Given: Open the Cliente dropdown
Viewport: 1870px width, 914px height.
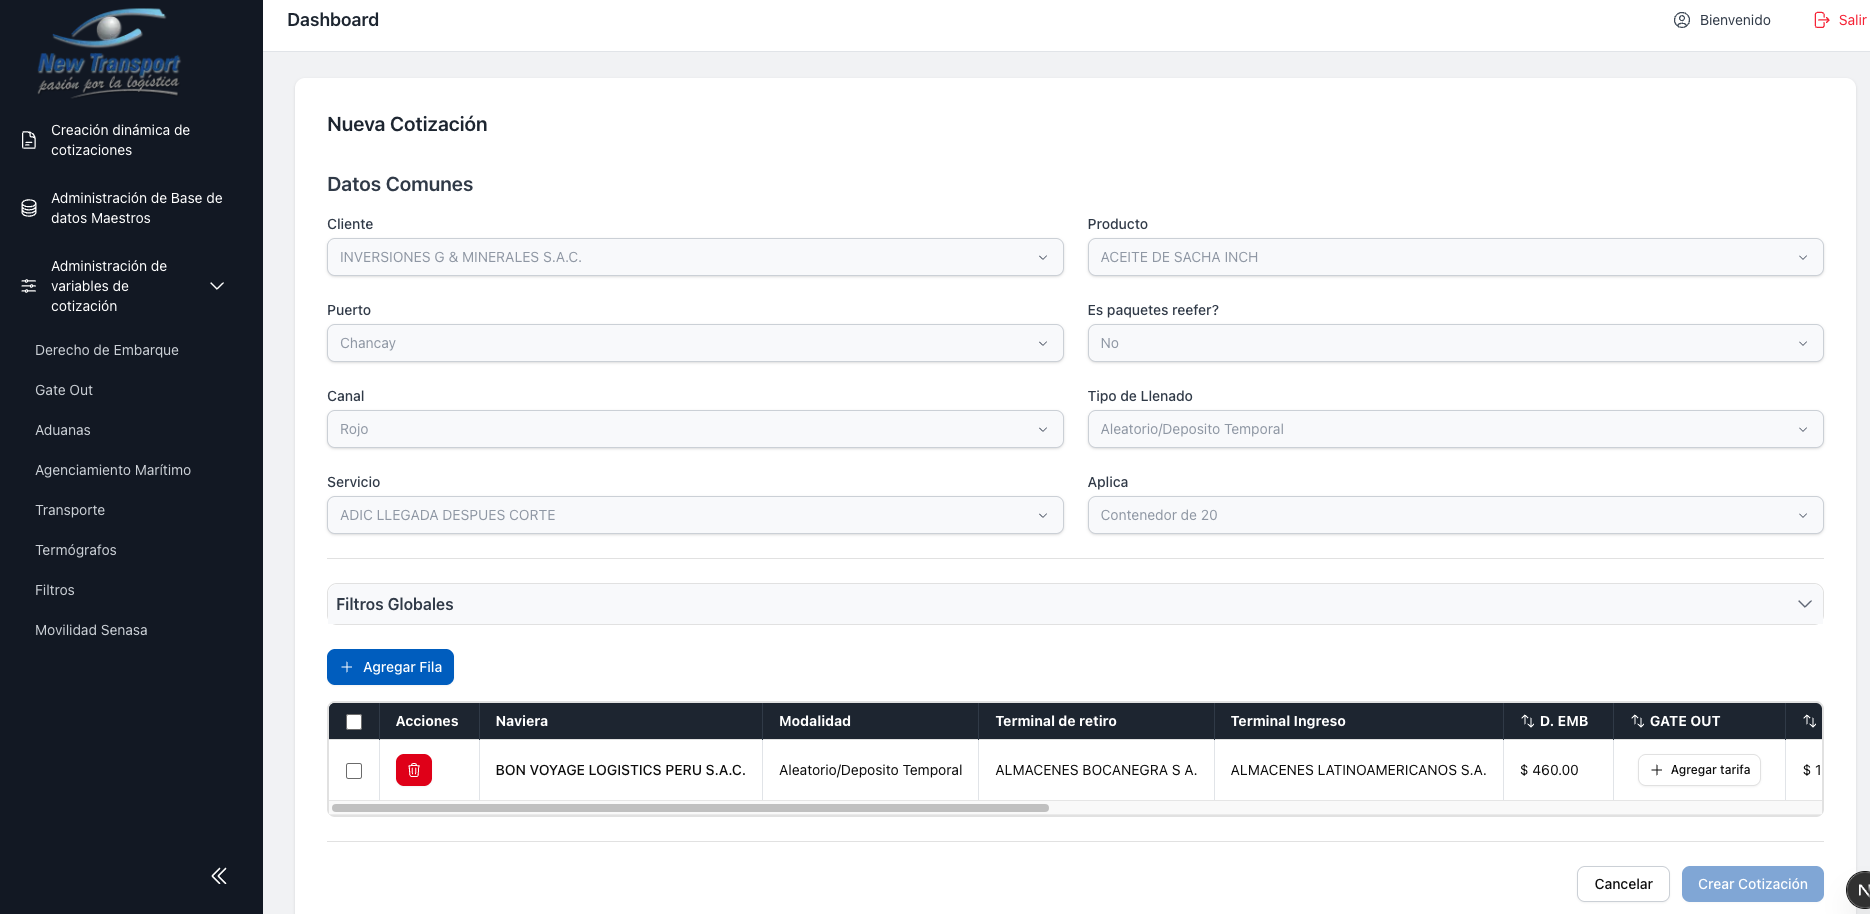Looking at the screenshot, I should (x=694, y=257).
